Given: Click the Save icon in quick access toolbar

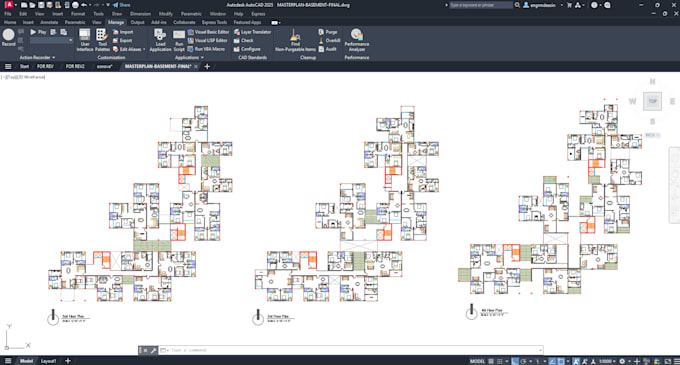Looking at the screenshot, I should (x=41, y=5).
